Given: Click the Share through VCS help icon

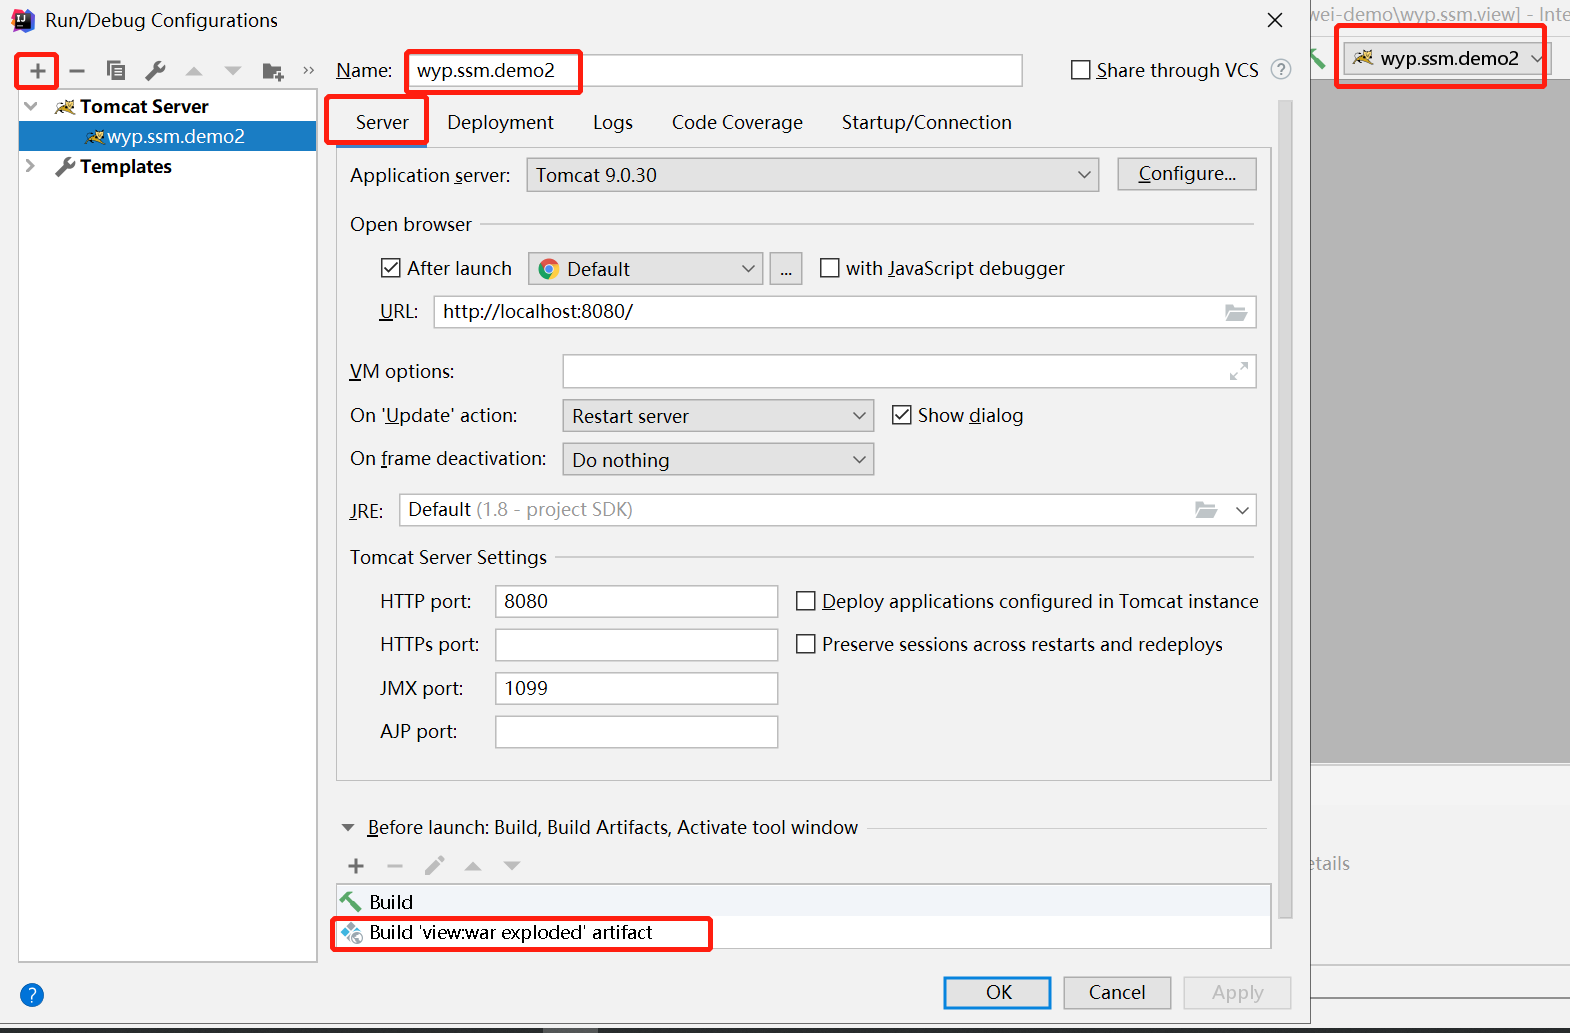Looking at the screenshot, I should click(x=1281, y=70).
